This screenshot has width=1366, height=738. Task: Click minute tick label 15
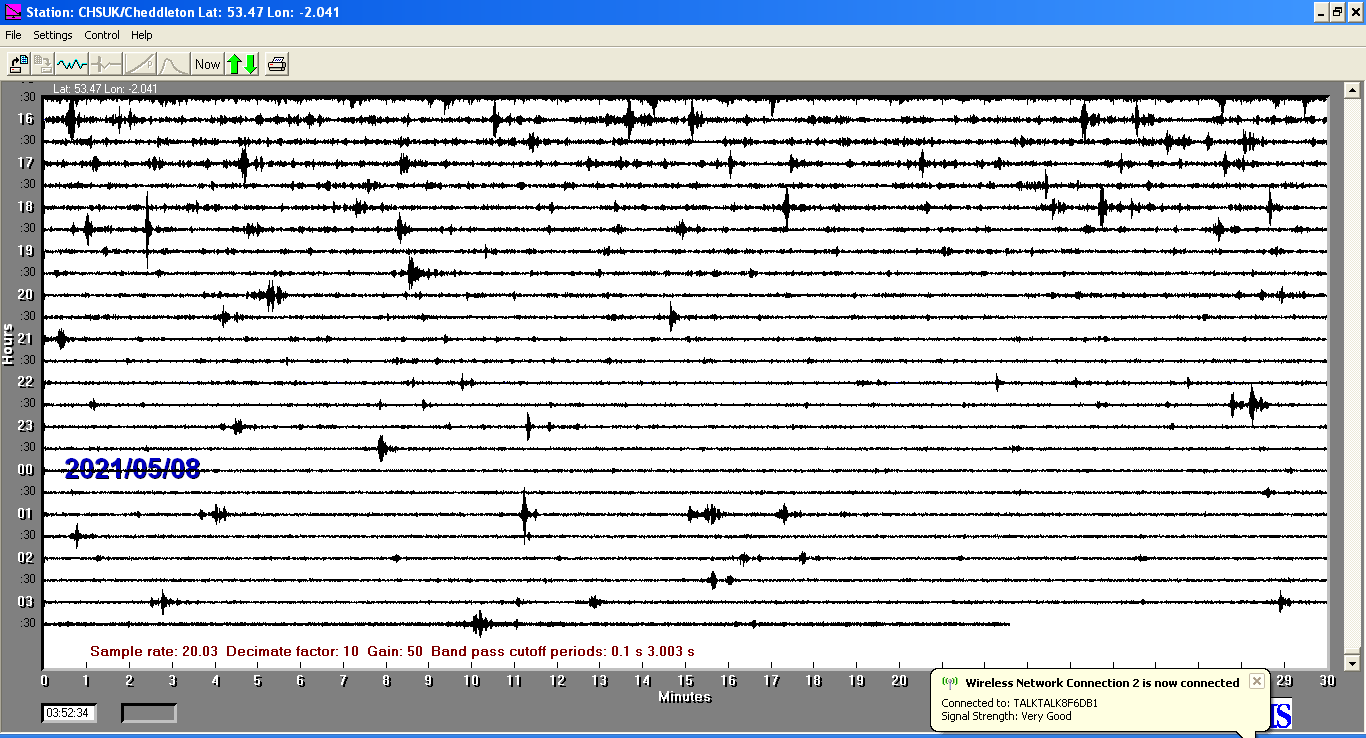685,681
